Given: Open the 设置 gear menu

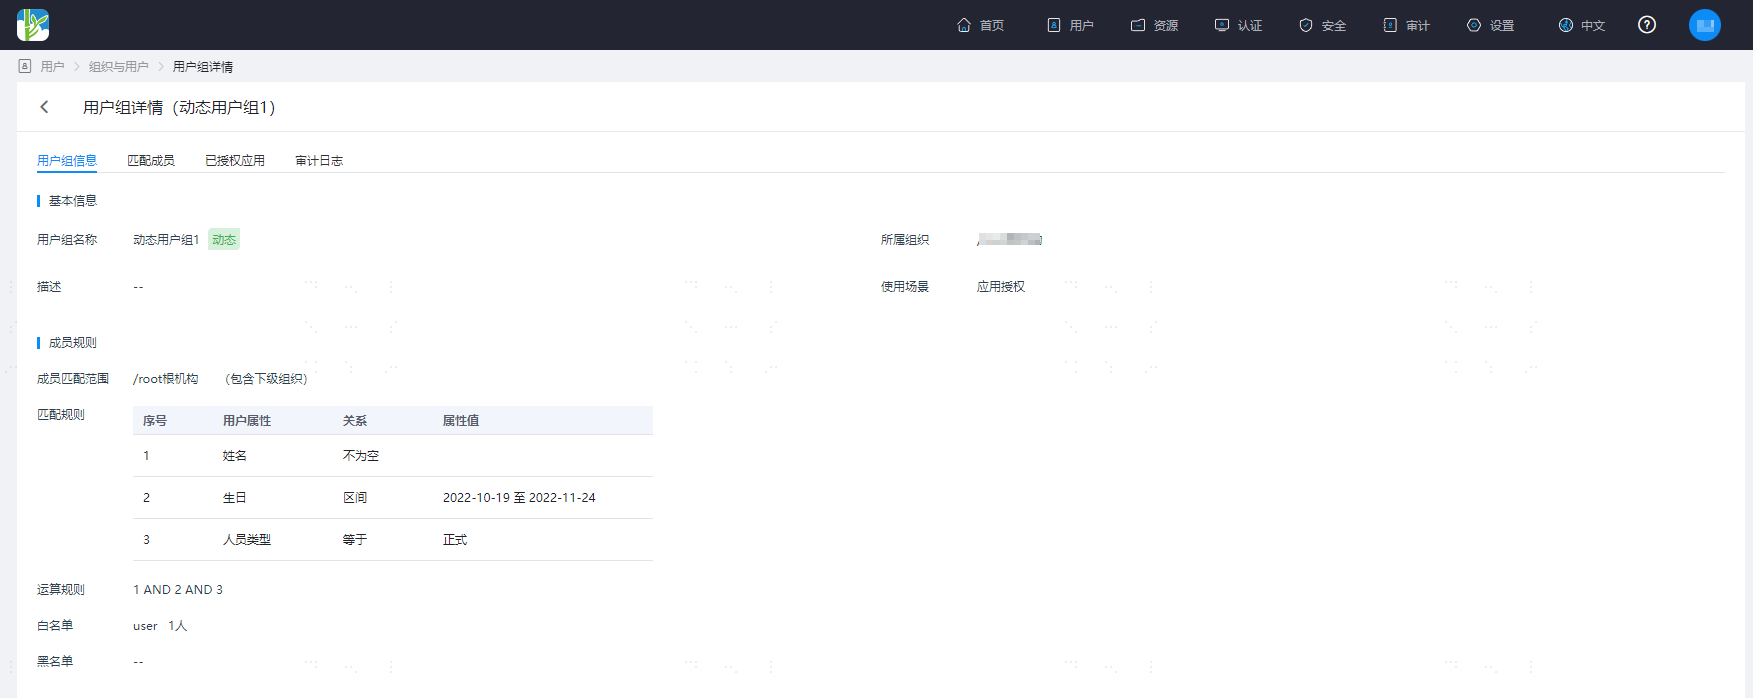Looking at the screenshot, I should pyautogui.click(x=1490, y=25).
